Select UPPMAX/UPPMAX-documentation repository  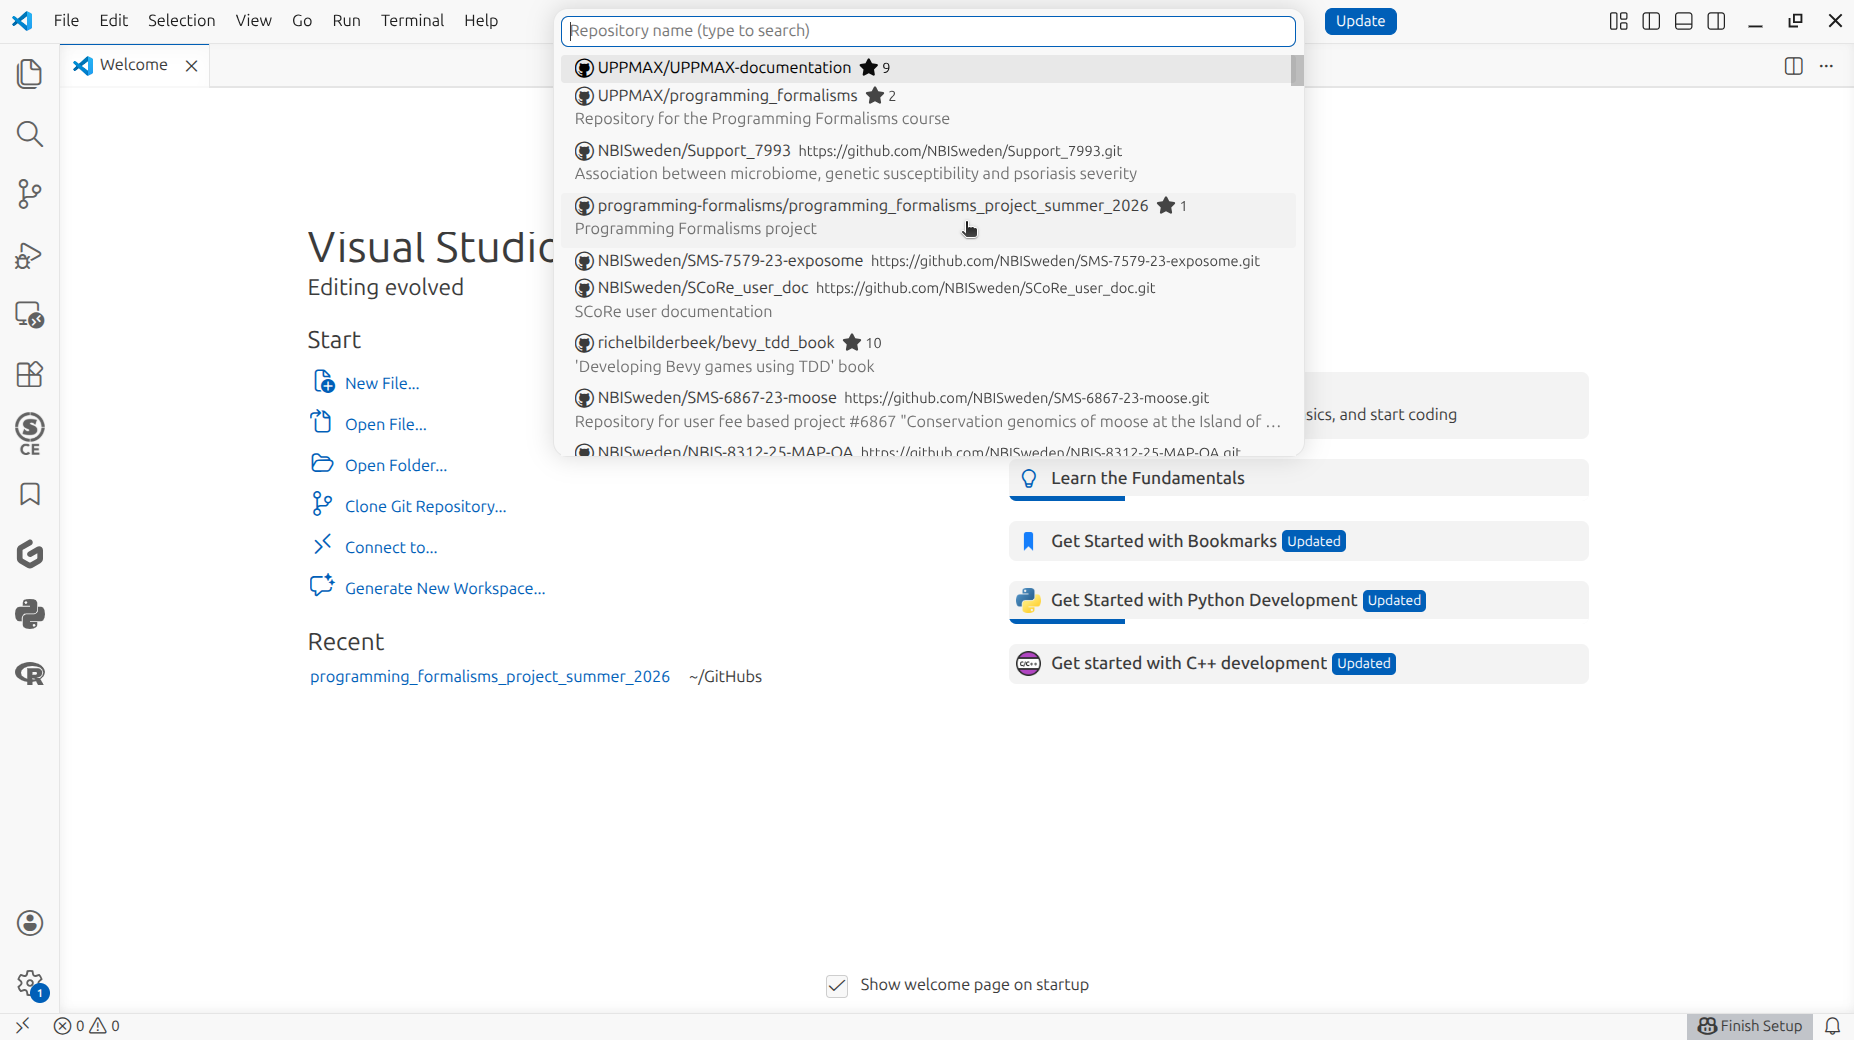[926, 68]
